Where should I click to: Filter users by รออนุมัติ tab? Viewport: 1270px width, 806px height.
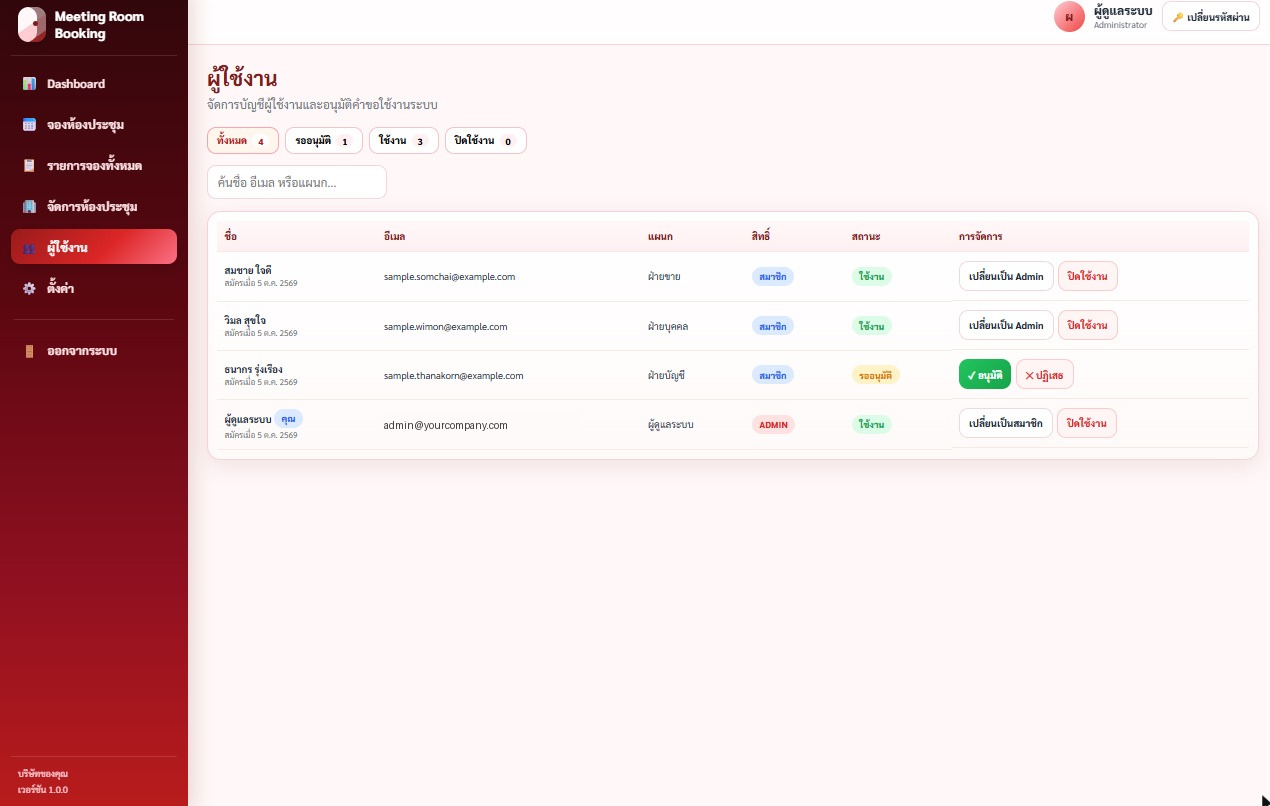(x=324, y=141)
